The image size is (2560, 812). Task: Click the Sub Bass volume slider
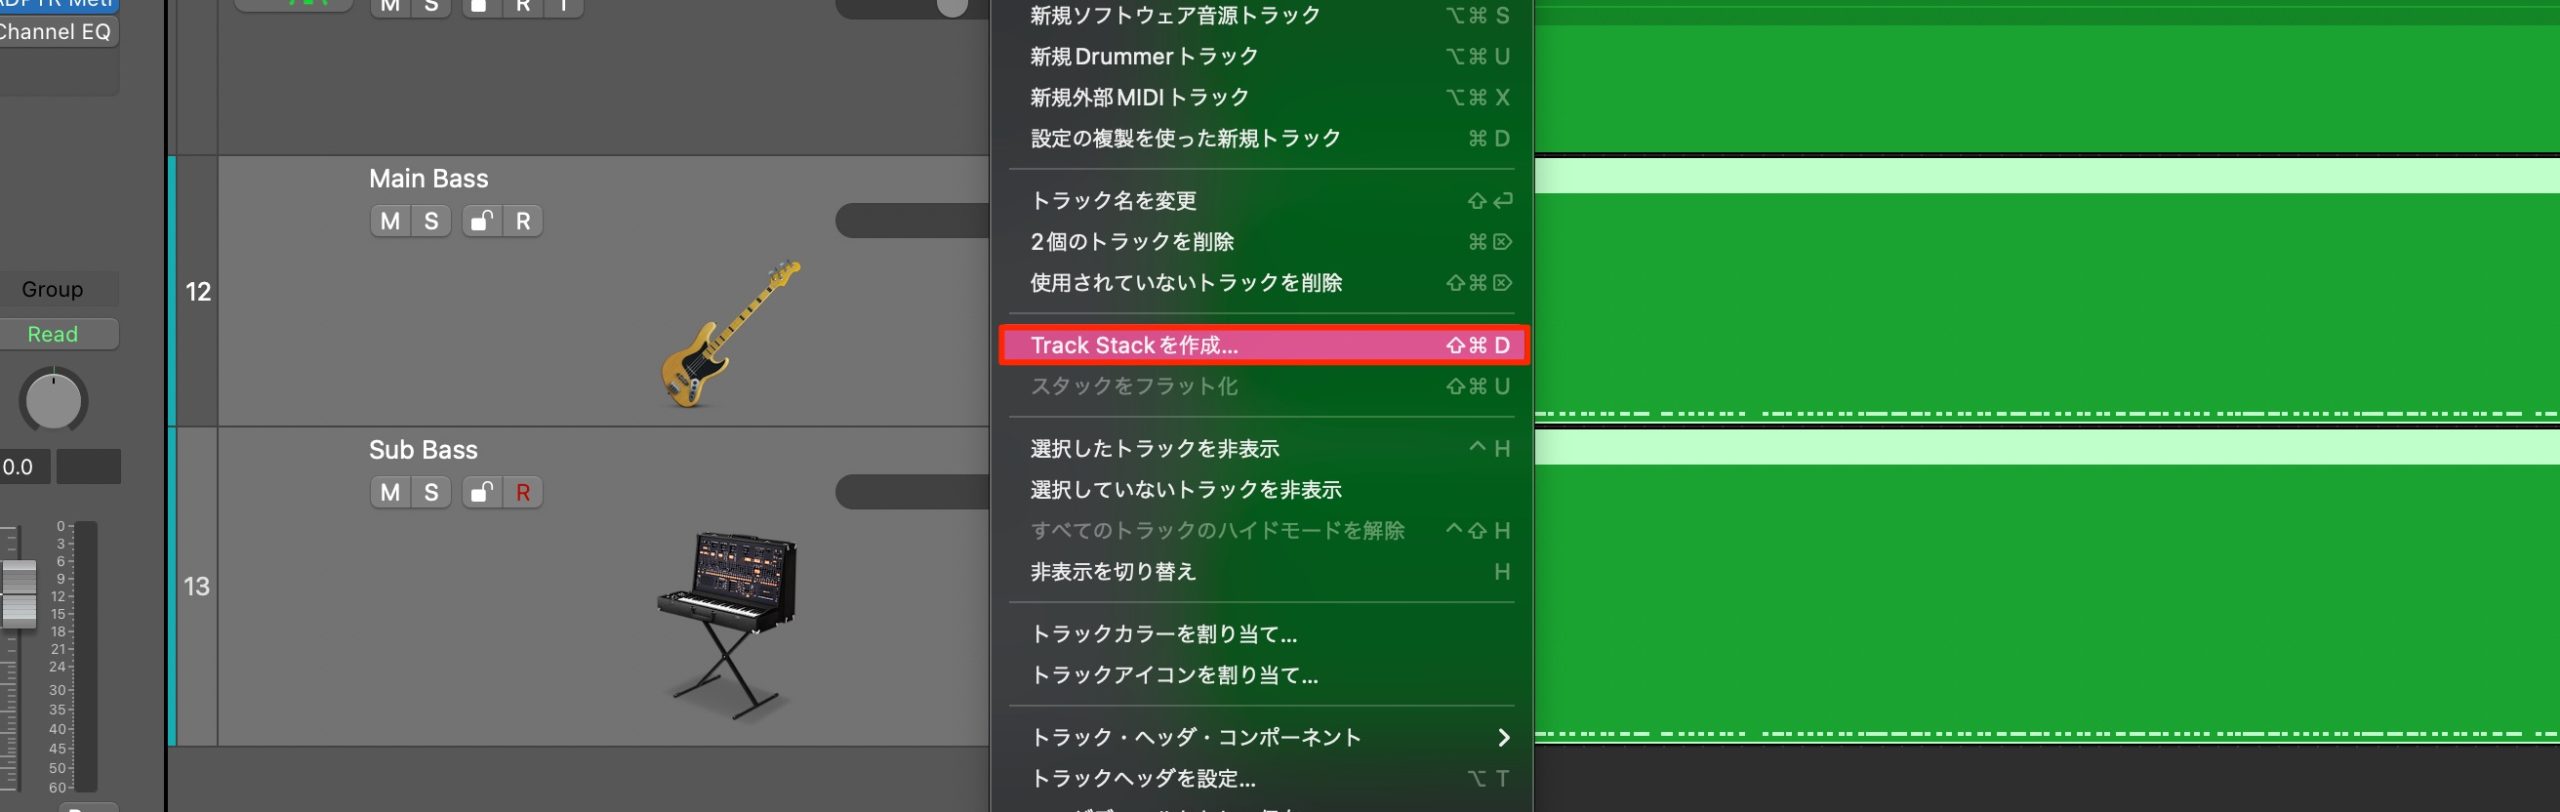[912, 492]
